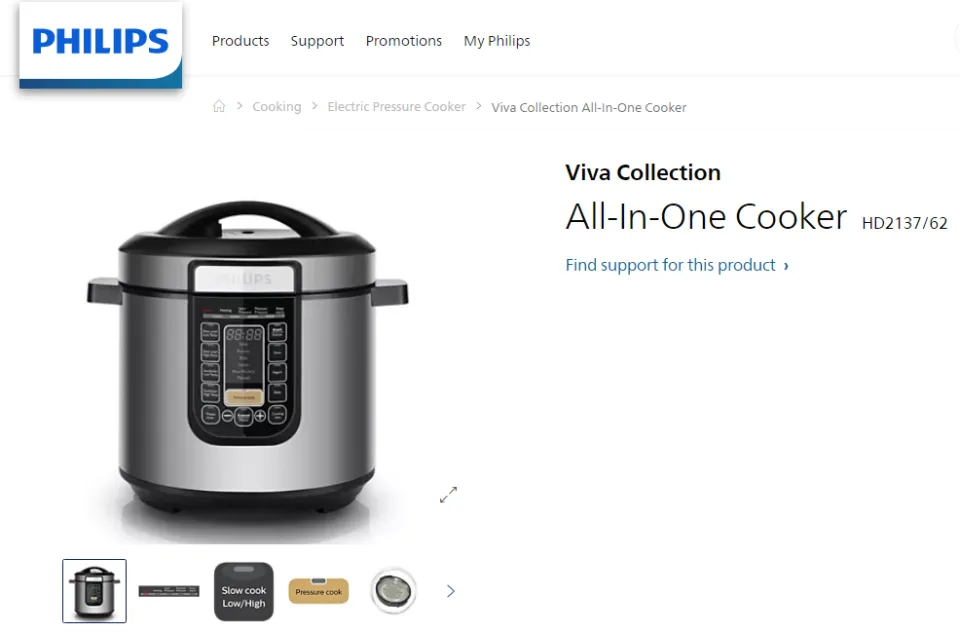
Task: Expand the product image to fullscreen
Action: point(448,495)
